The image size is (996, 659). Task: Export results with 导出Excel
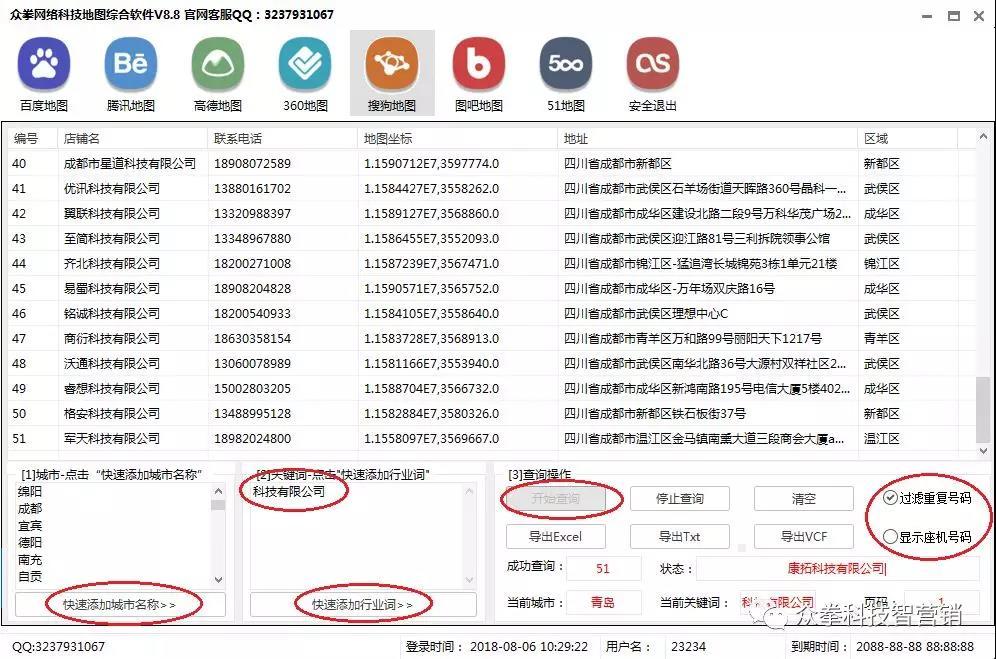click(556, 536)
